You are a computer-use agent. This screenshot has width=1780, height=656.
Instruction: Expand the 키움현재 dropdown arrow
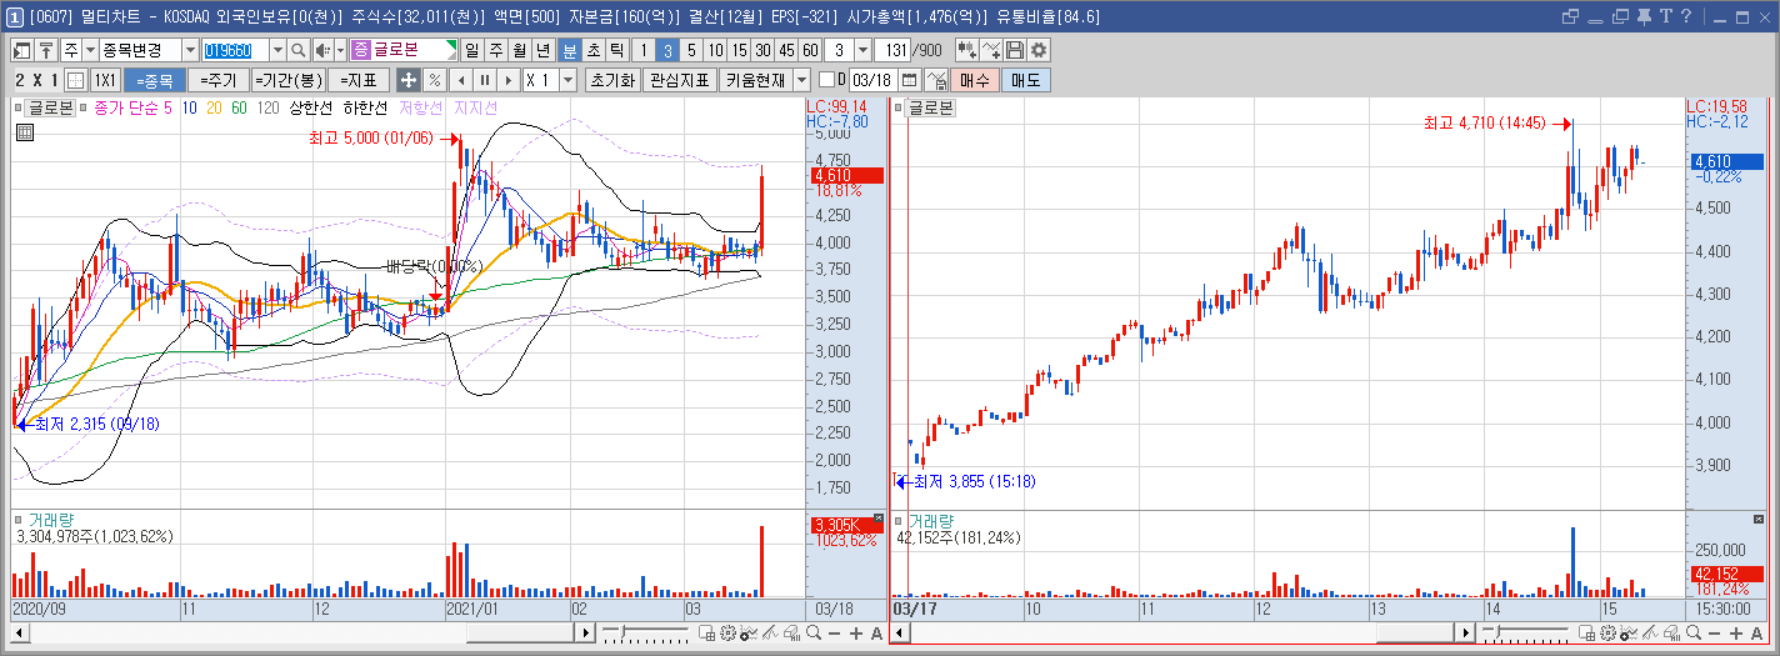(802, 80)
